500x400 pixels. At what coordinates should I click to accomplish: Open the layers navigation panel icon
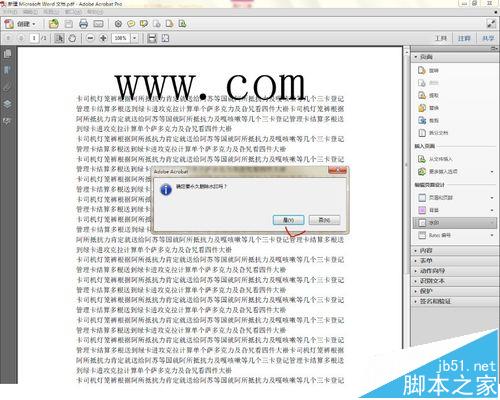coord(7,104)
